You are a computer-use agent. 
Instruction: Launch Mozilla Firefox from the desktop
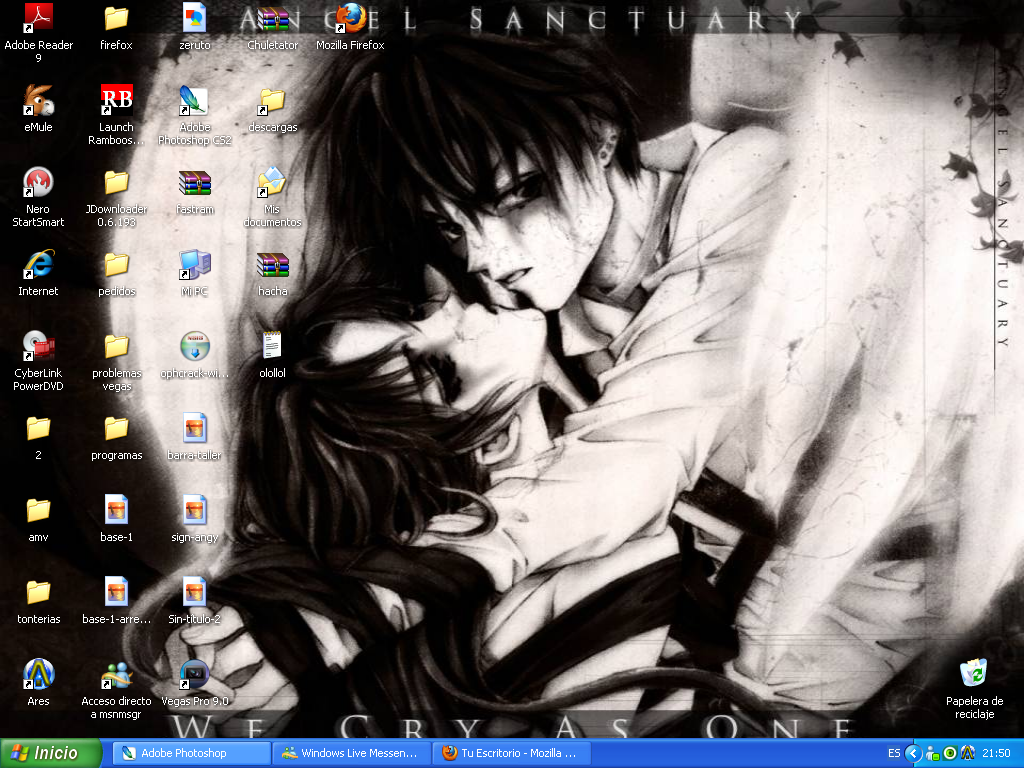350,19
